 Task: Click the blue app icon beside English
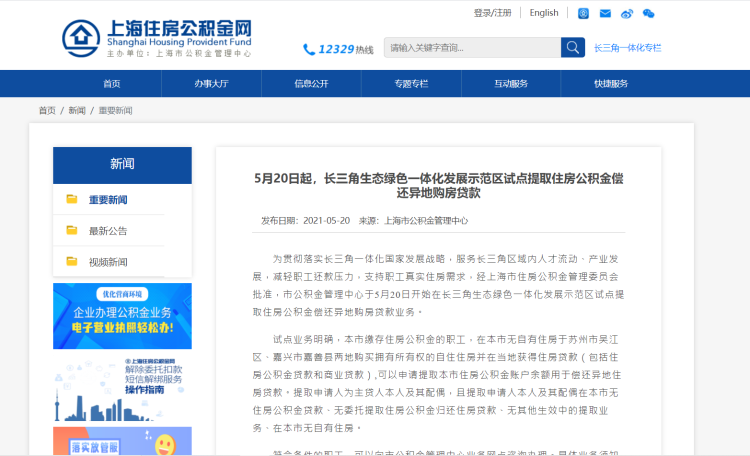click(584, 13)
